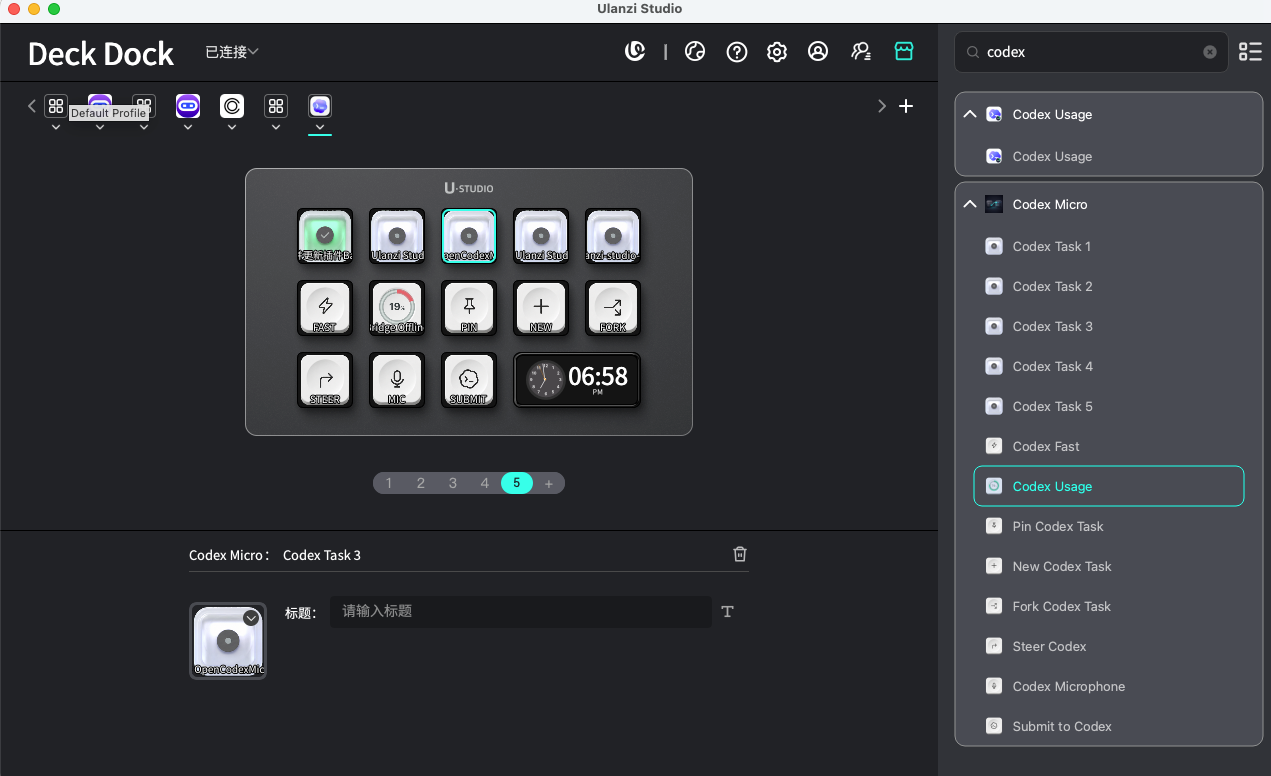Click the right arrow after profile icons
The image size is (1271, 776).
pyautogui.click(x=882, y=106)
